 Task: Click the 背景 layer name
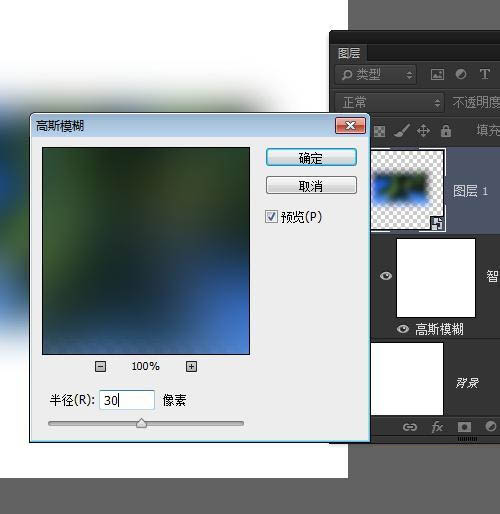point(467,383)
